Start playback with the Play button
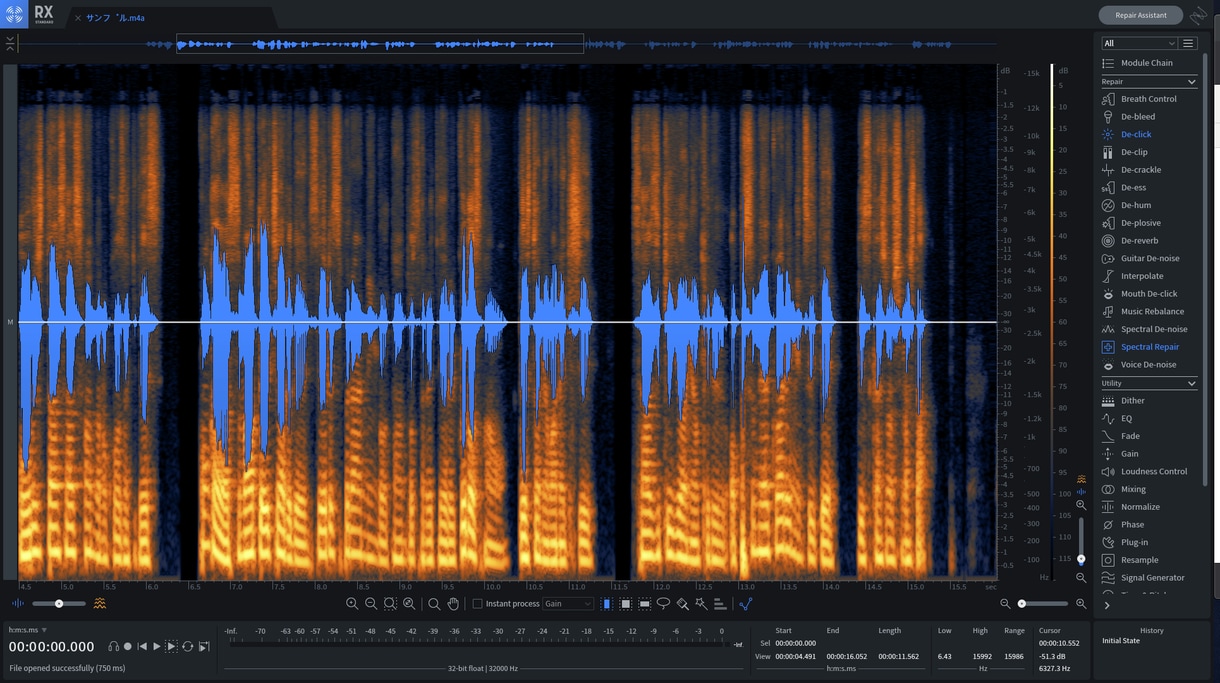The width and height of the screenshot is (1220, 683). 157,647
